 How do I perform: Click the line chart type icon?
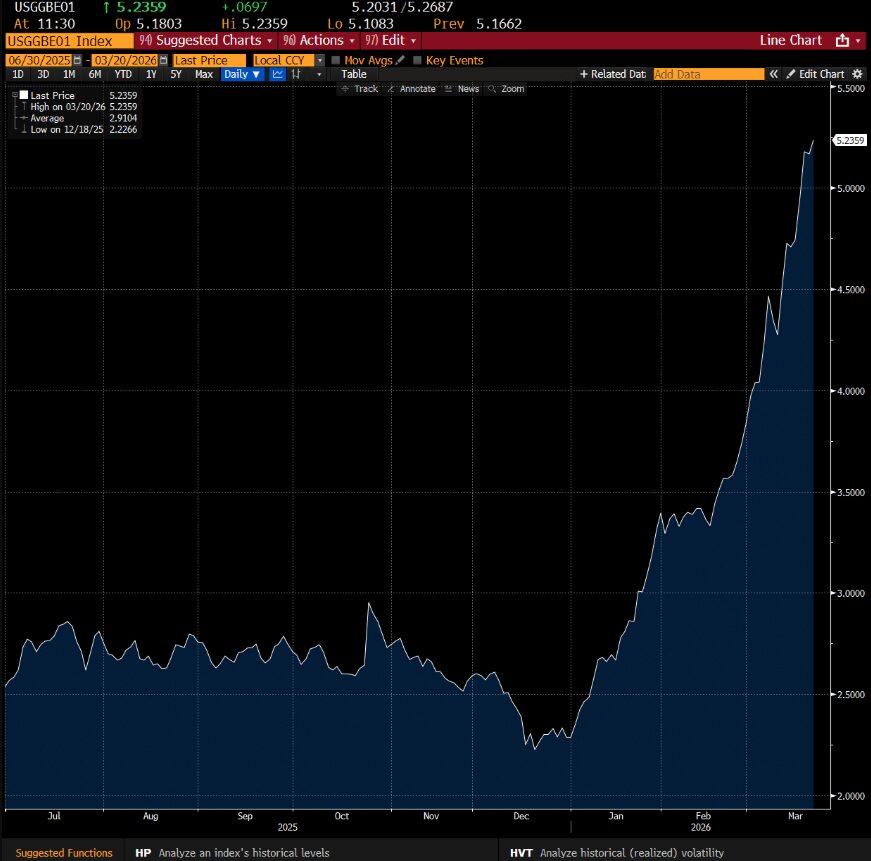pyautogui.click(x=278, y=74)
